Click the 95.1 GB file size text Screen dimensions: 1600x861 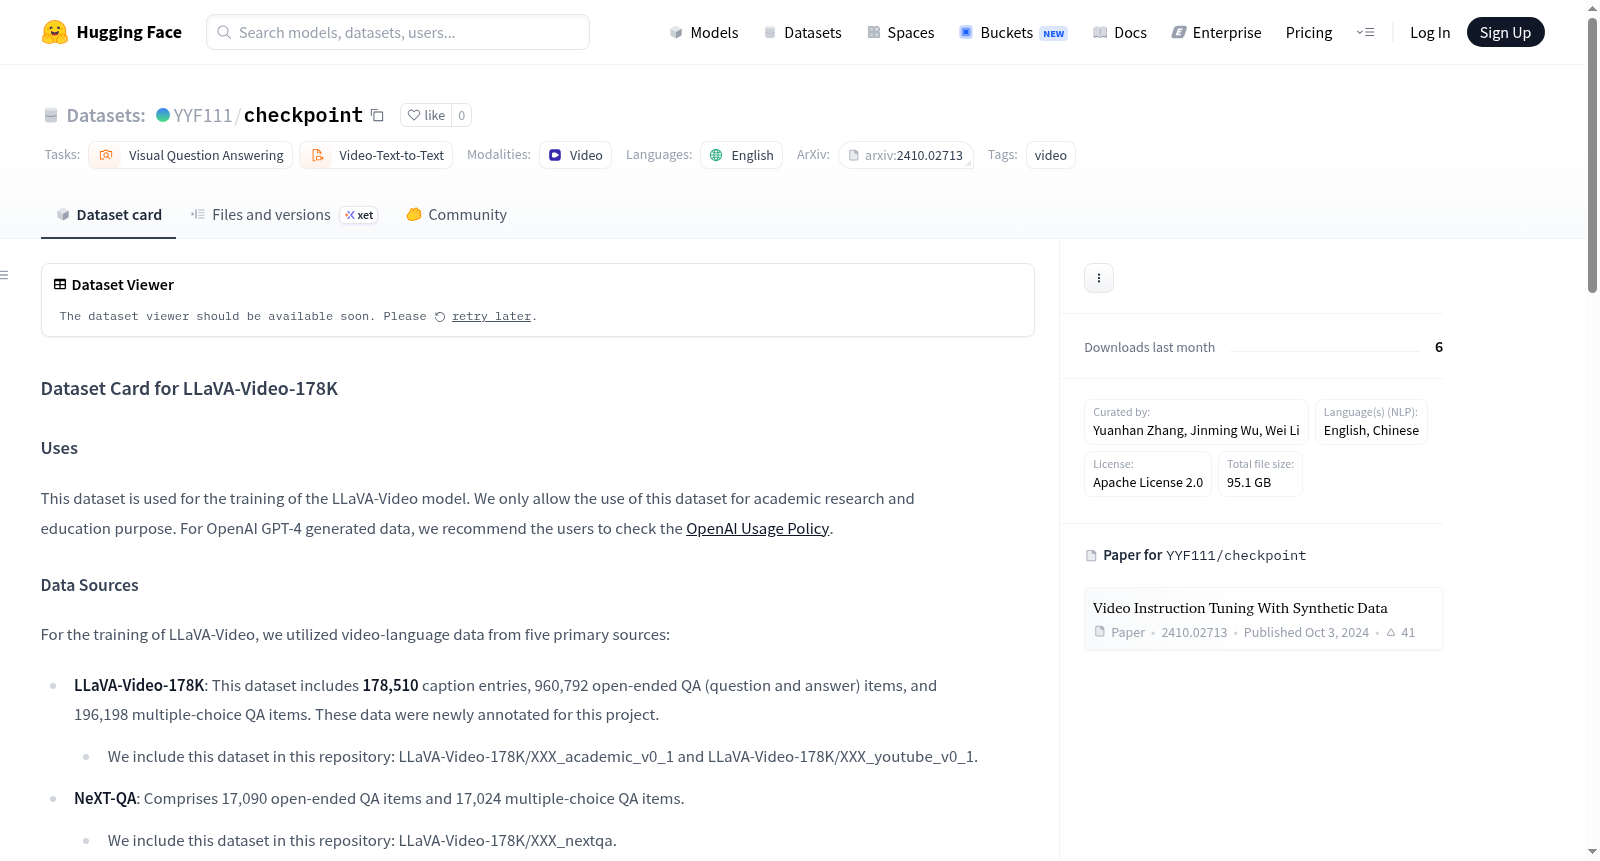click(x=1249, y=482)
